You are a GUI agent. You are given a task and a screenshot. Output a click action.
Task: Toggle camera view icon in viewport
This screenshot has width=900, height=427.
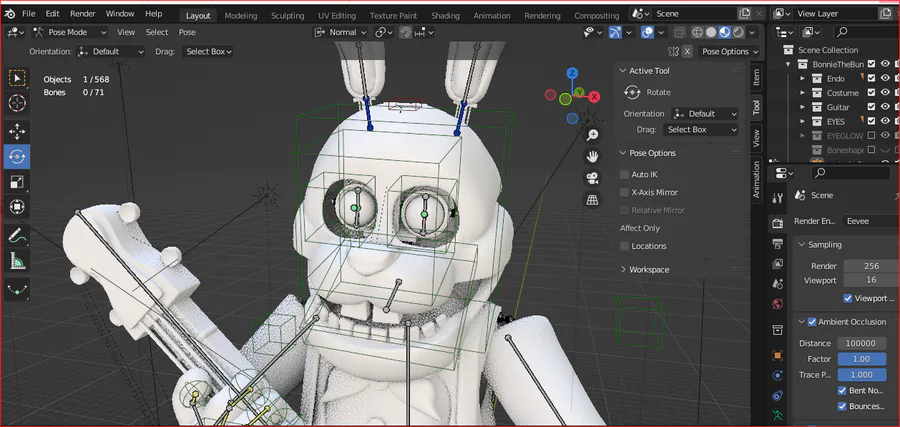click(592, 178)
